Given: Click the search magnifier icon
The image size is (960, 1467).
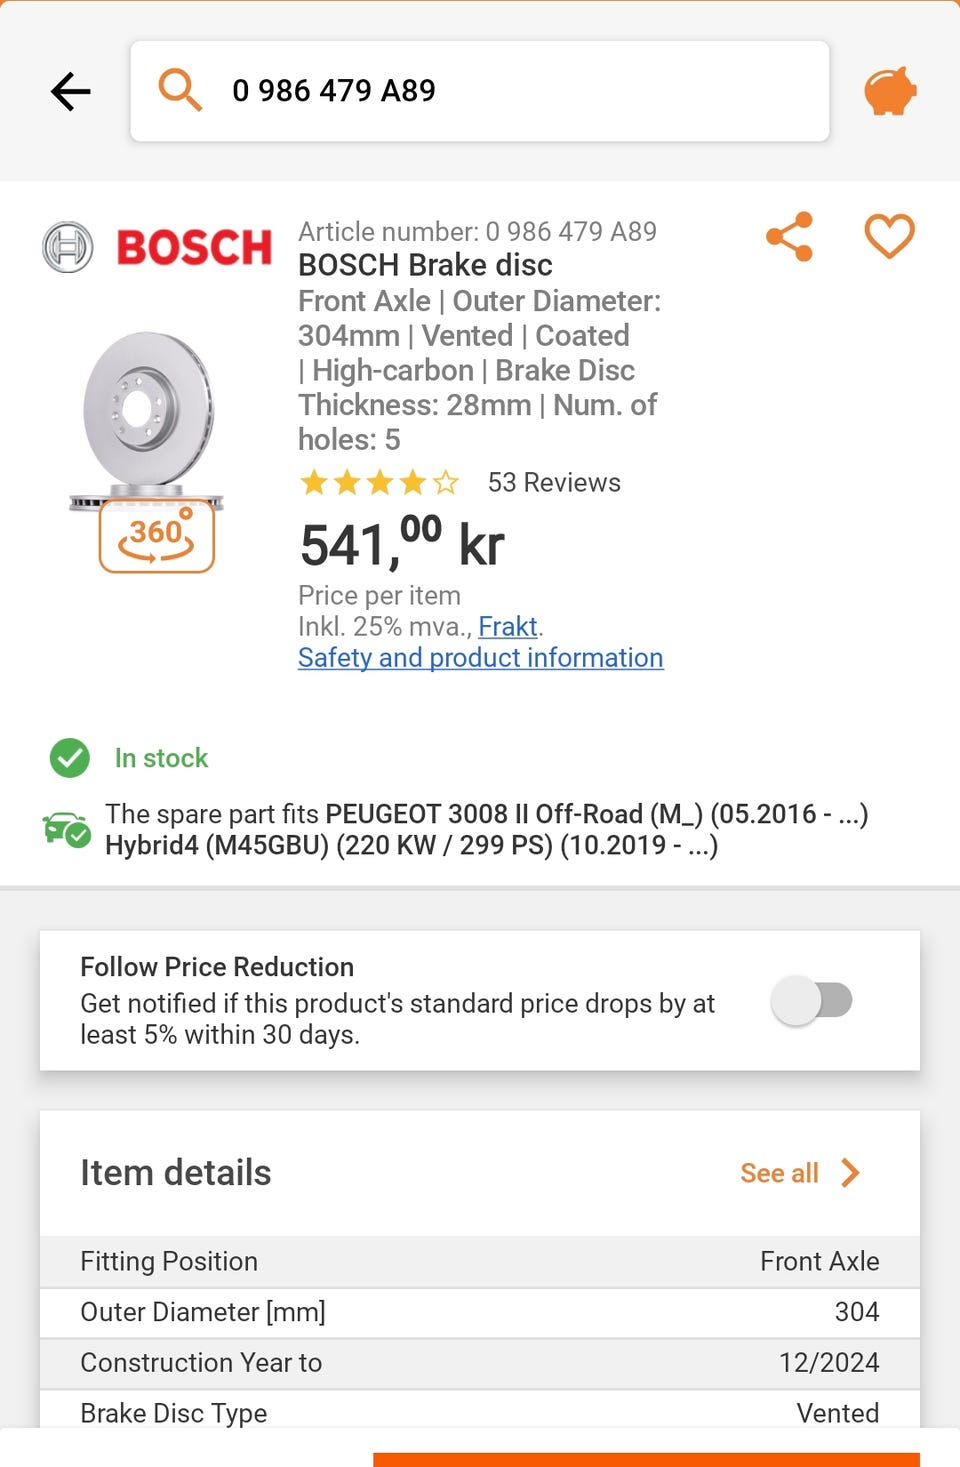Looking at the screenshot, I should point(180,90).
